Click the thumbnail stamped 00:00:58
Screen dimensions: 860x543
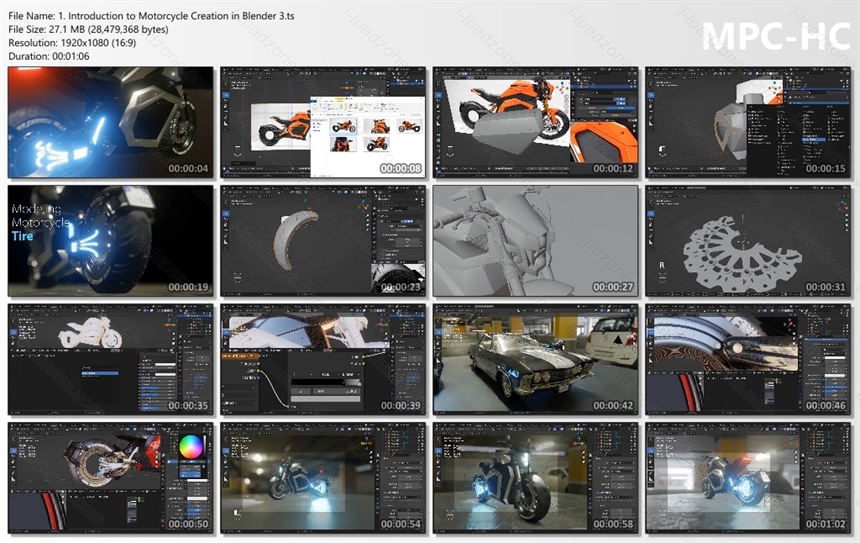click(x=536, y=478)
